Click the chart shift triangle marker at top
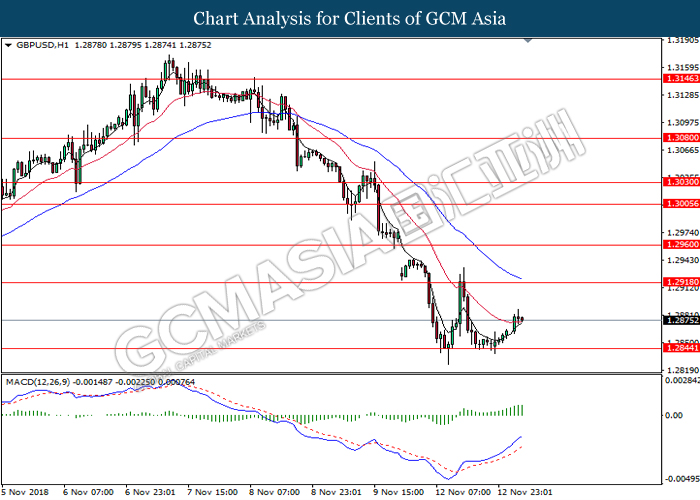Image resolution: width=700 pixels, height=500 pixels. tap(528, 41)
